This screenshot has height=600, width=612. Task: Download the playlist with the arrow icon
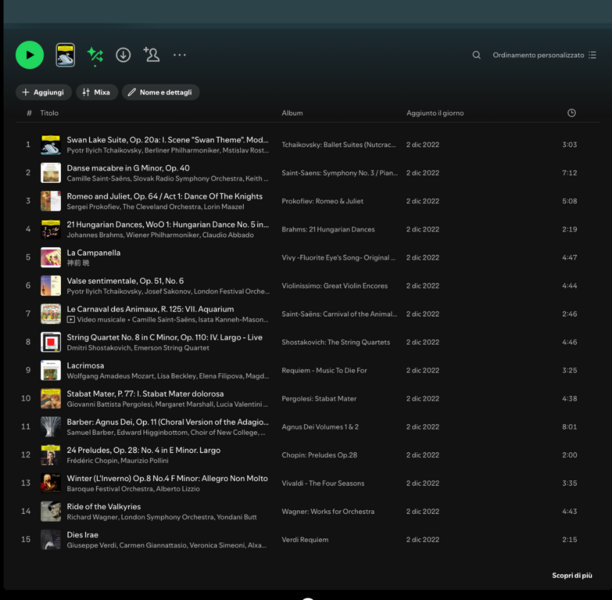tap(123, 55)
